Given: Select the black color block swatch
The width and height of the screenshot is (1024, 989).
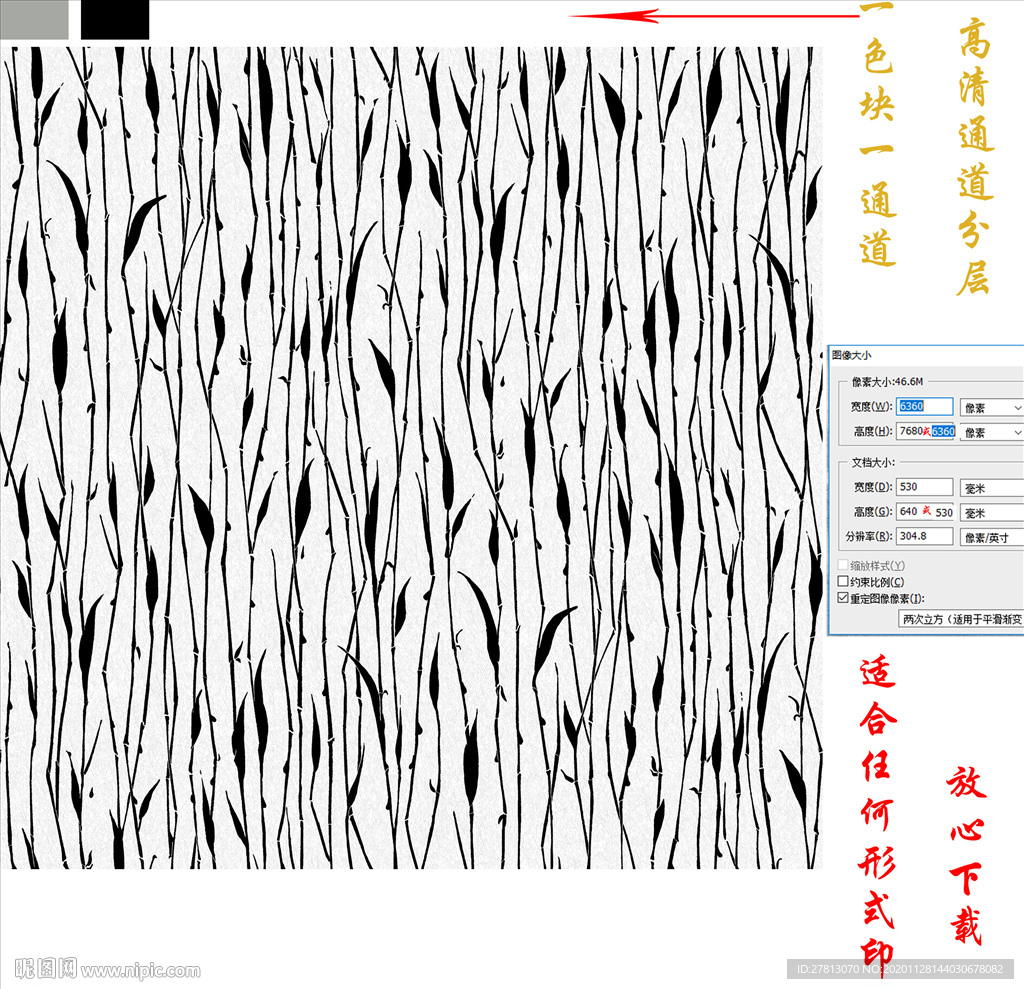Looking at the screenshot, I should [x=115, y=20].
